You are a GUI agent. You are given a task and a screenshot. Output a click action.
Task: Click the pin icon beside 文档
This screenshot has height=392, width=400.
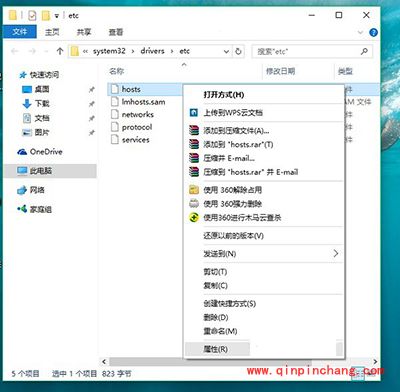(x=91, y=118)
